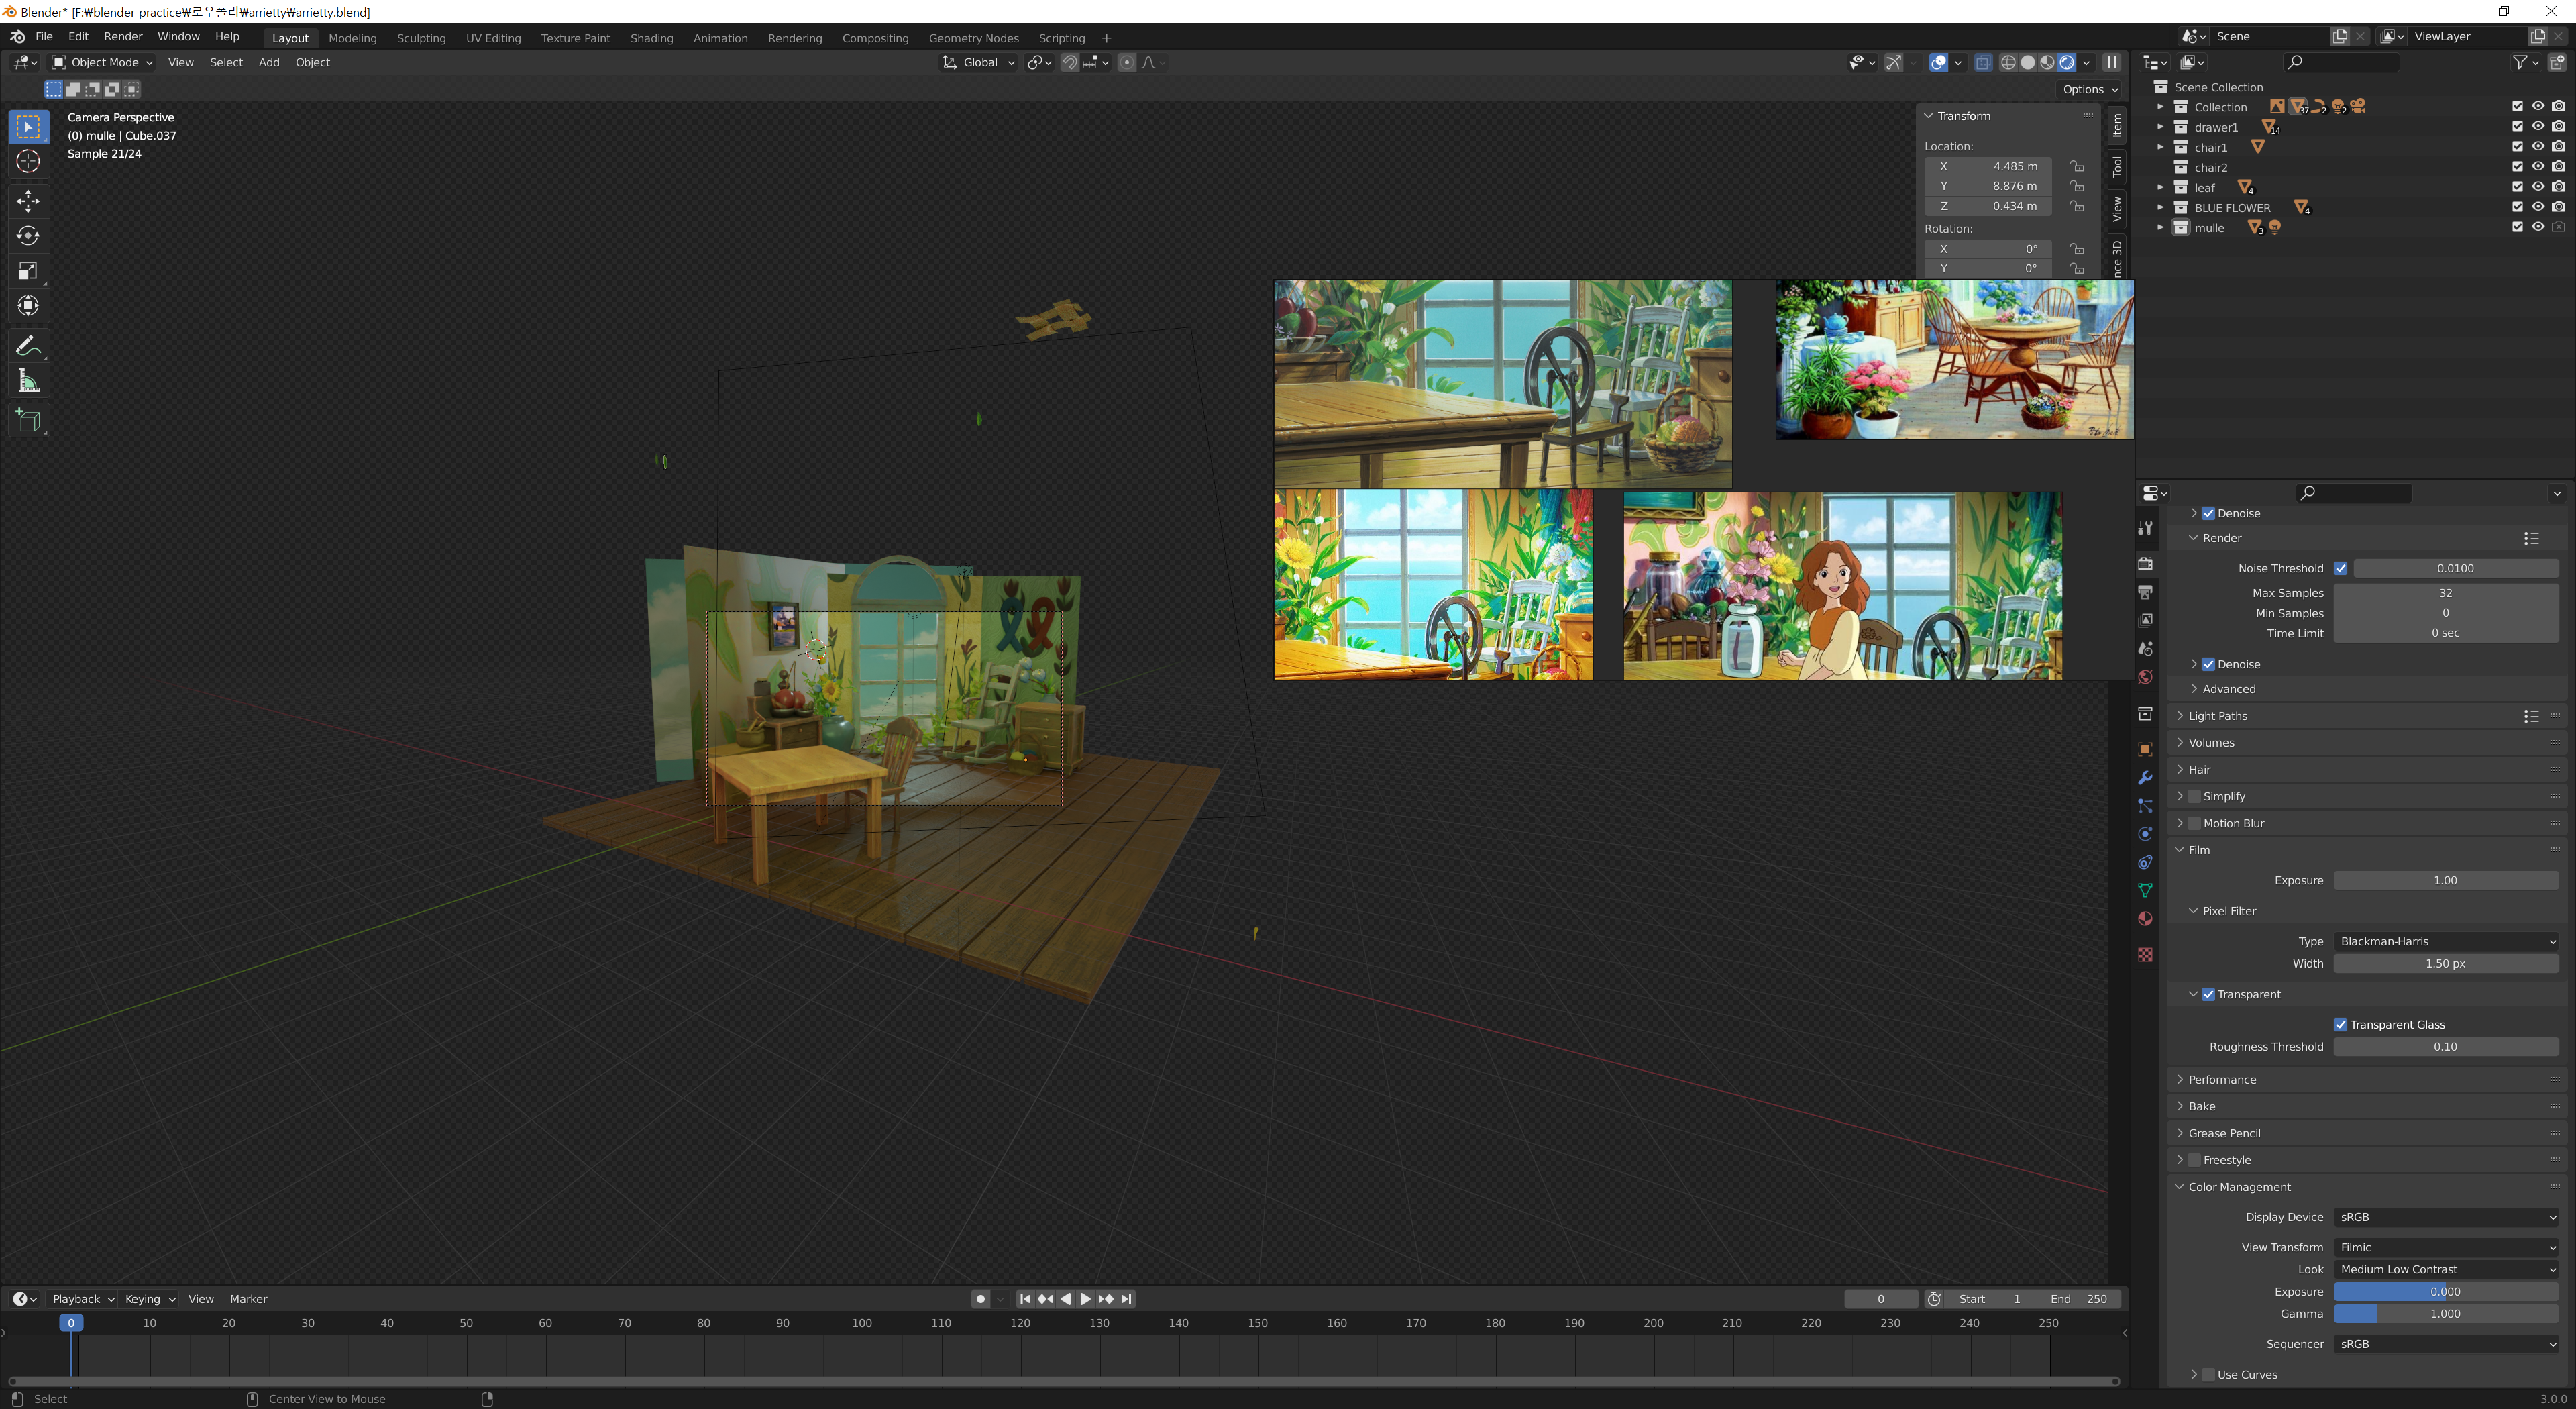Select the 3D Cursor tool
Image resolution: width=2576 pixels, height=1409 pixels.
pyautogui.click(x=28, y=162)
